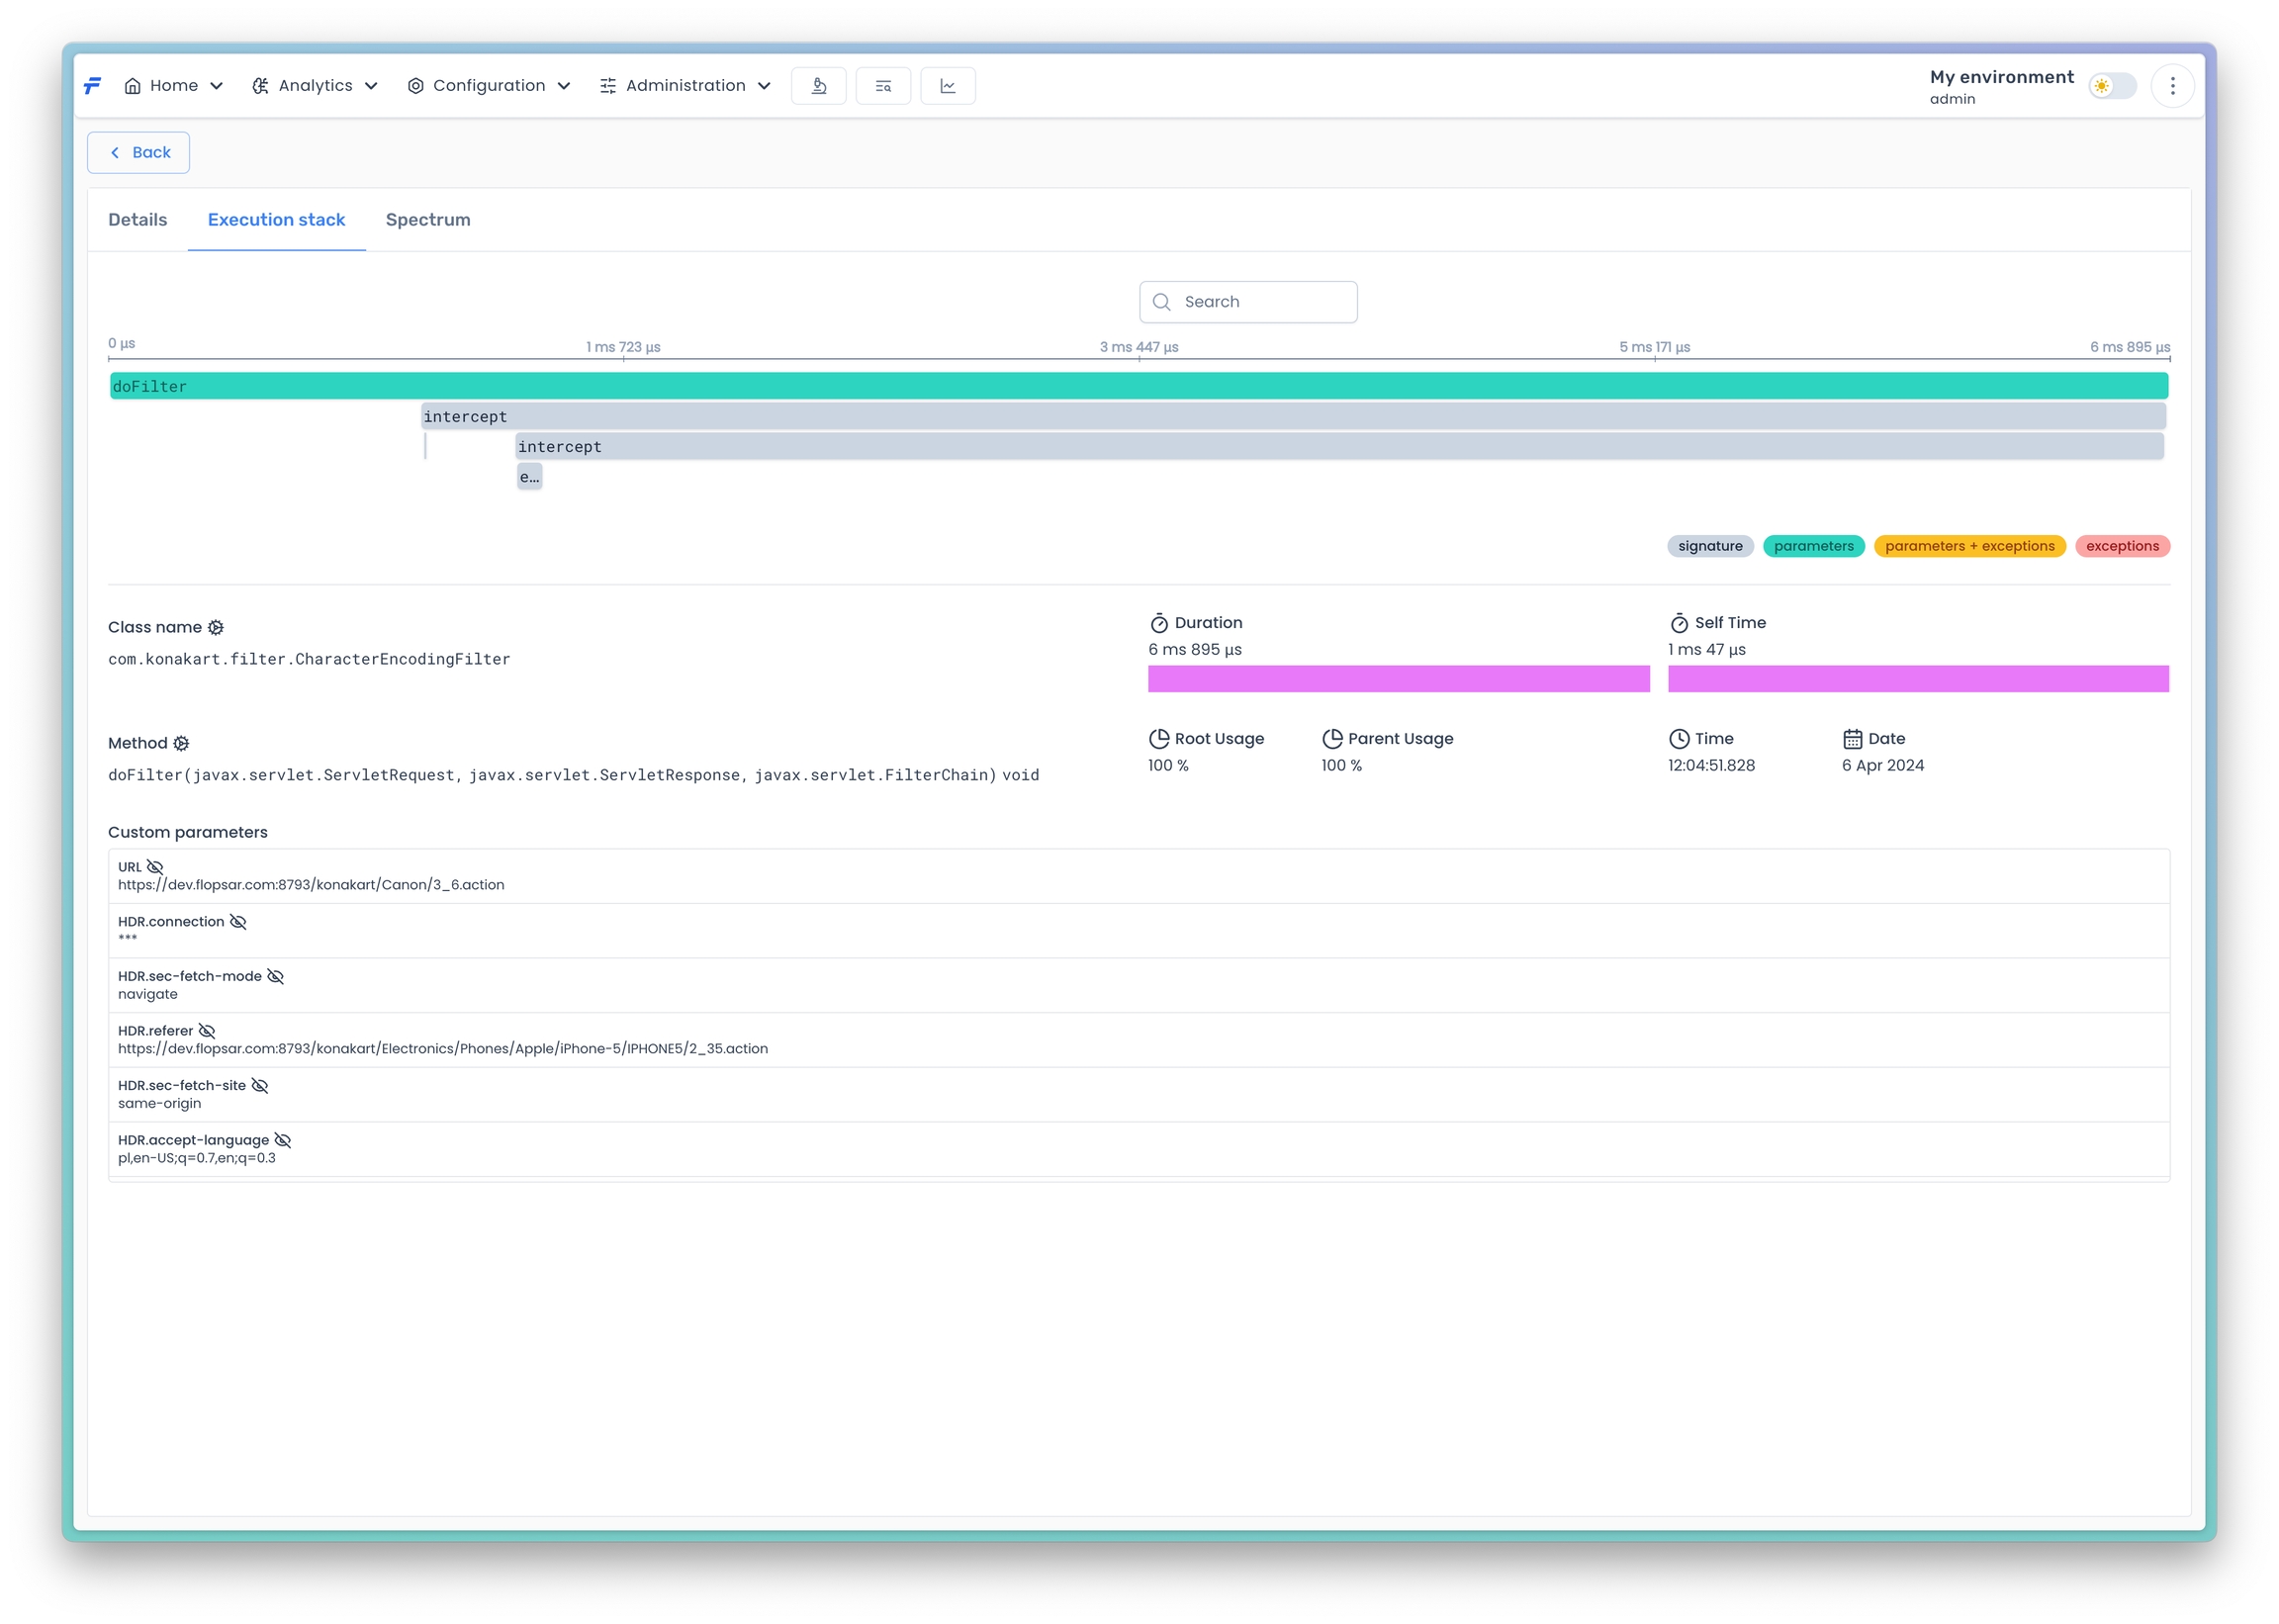This screenshot has height=1624, width=2279.
Task: Open the Administration dropdown menu
Action: pyautogui.click(x=685, y=86)
